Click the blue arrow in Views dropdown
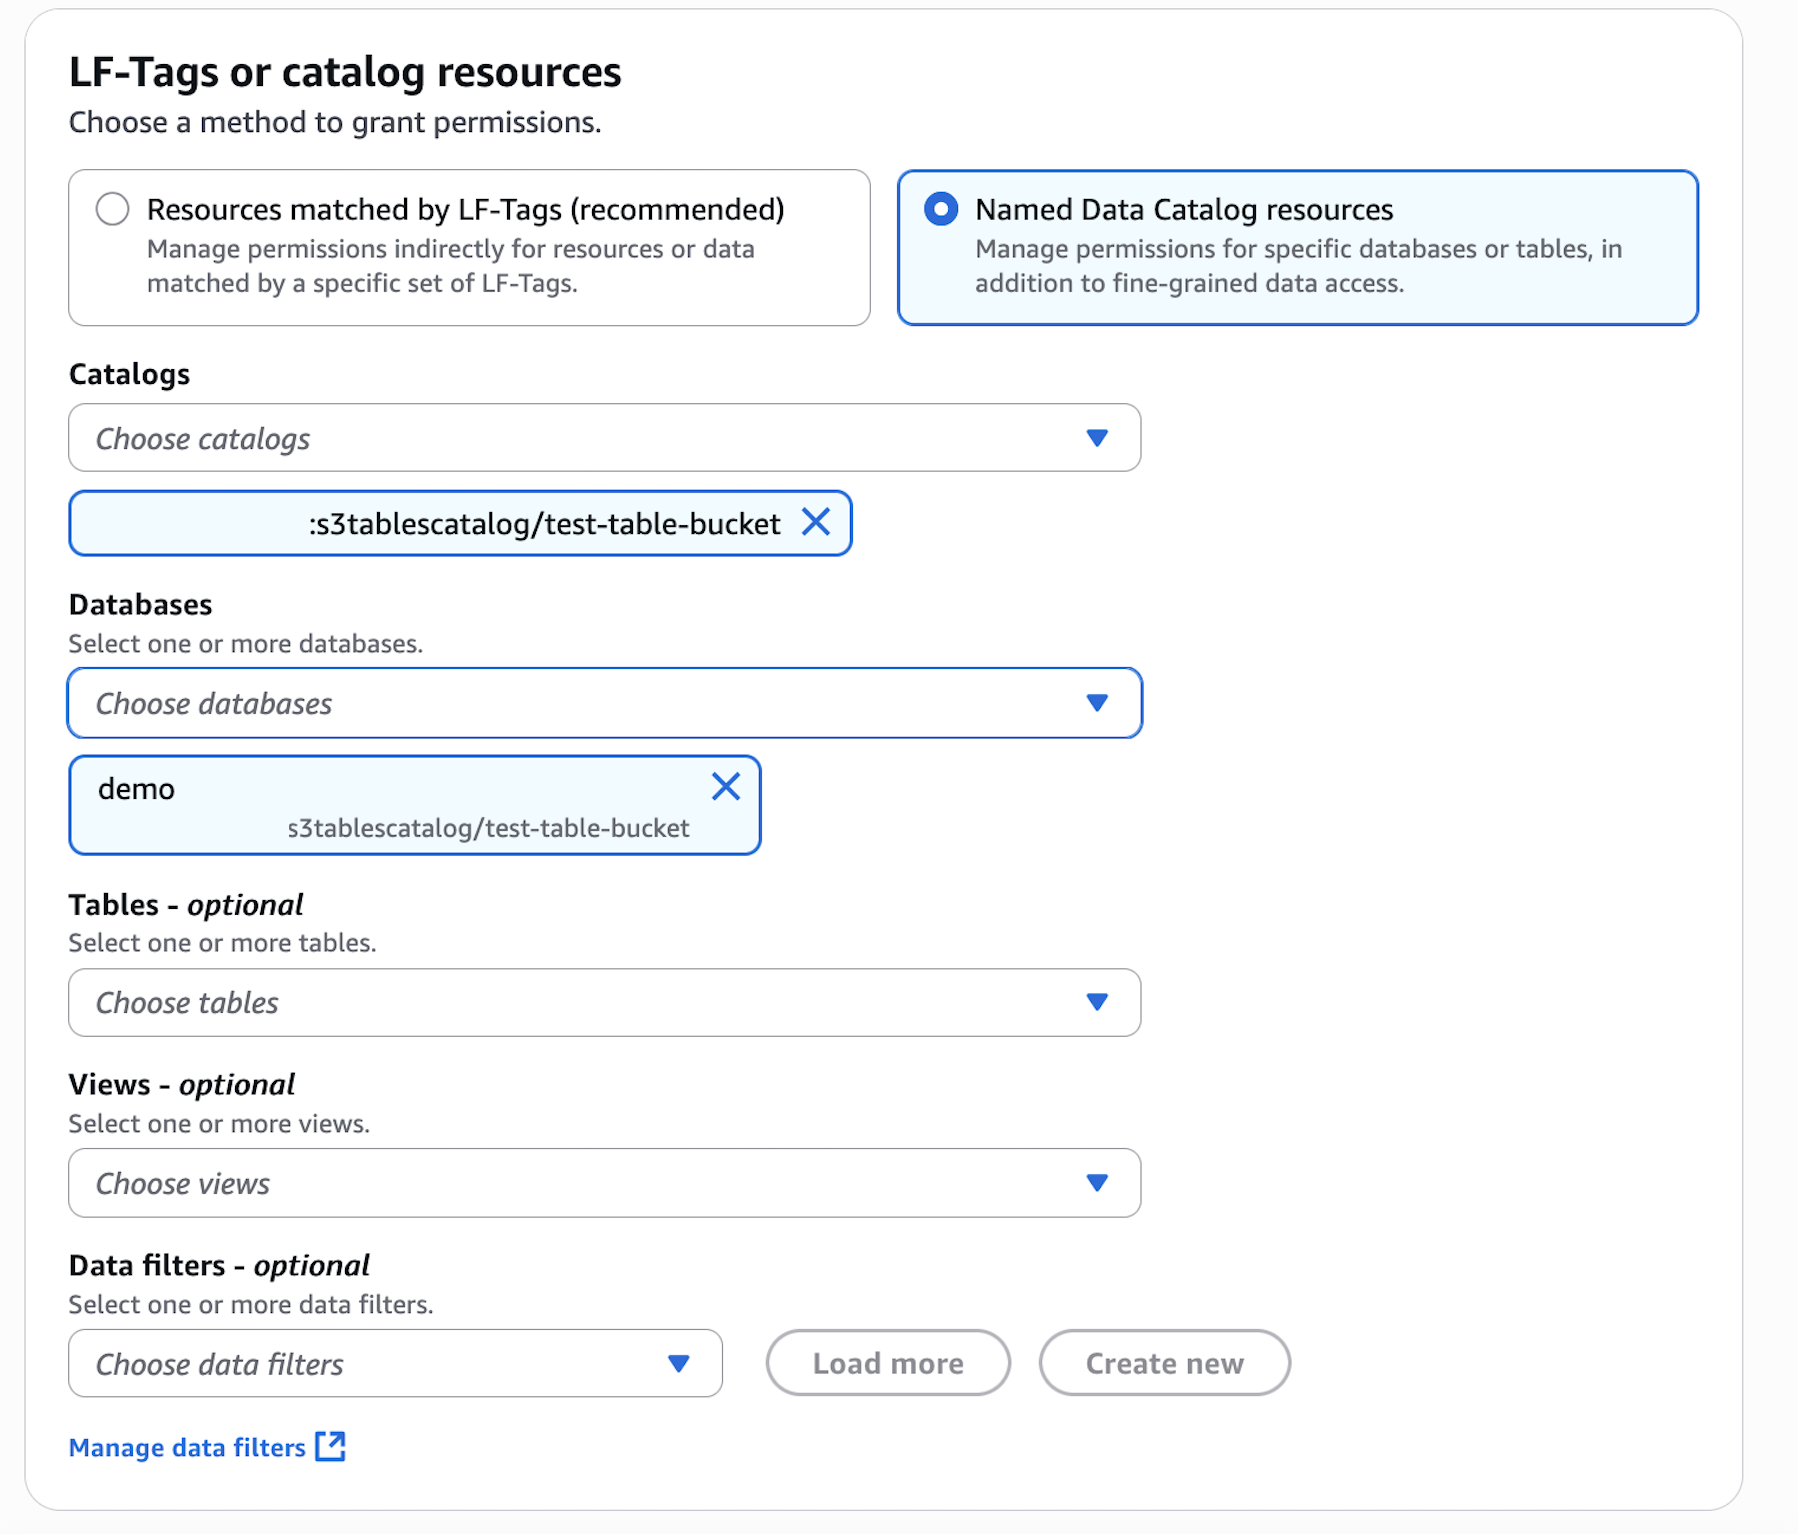The height and width of the screenshot is (1534, 1798). click(x=1097, y=1183)
